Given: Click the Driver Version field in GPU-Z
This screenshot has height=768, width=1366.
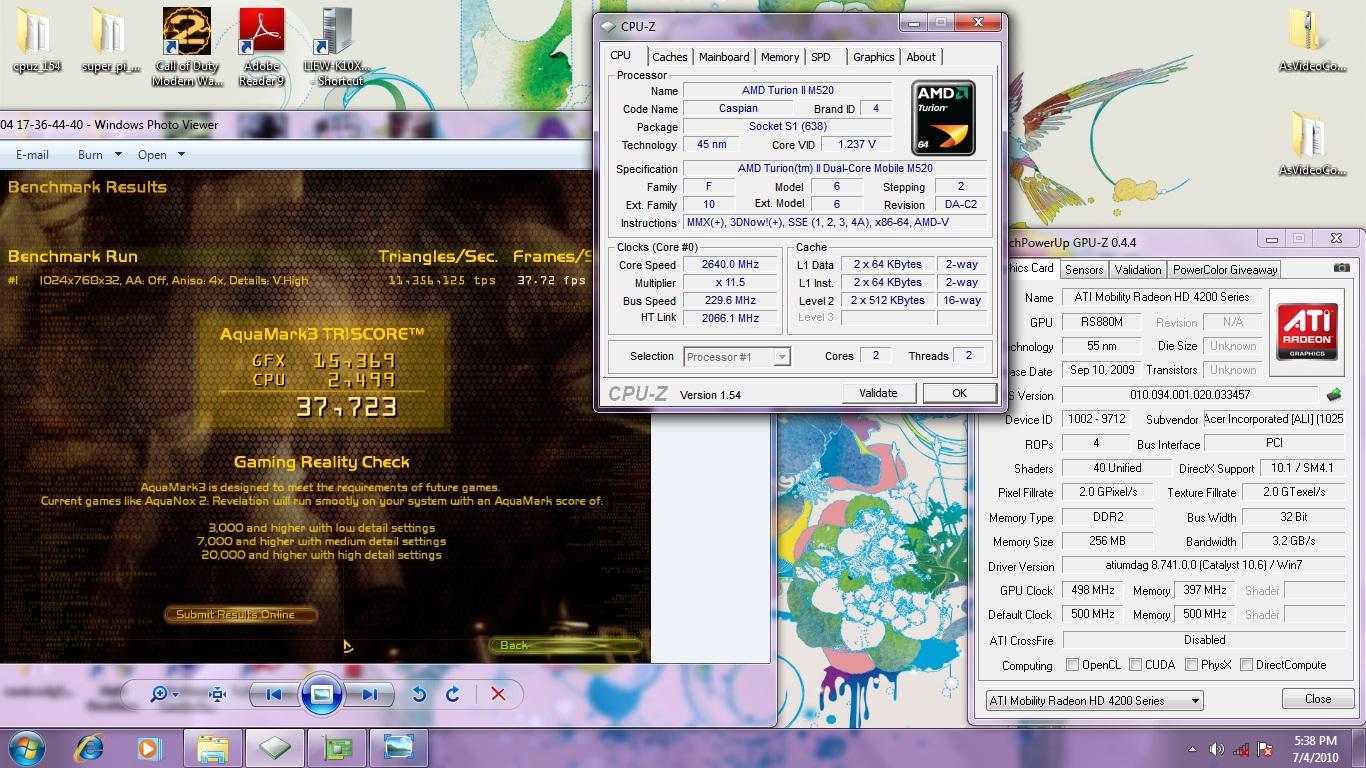Looking at the screenshot, I should coord(1203,565).
